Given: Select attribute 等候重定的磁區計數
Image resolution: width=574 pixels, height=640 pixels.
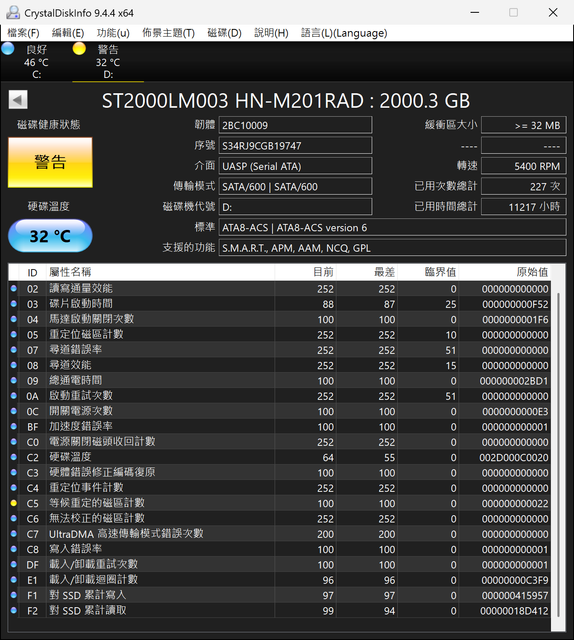Looking at the screenshot, I should click(97, 503).
